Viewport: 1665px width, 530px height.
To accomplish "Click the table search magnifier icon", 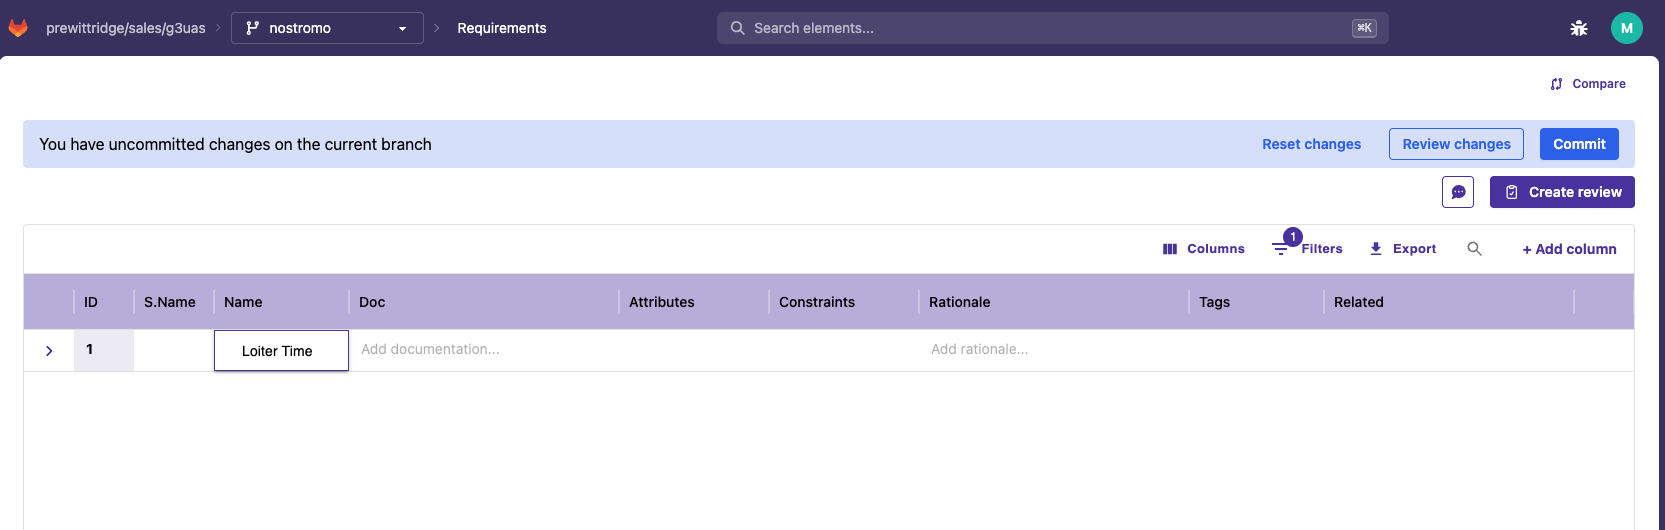I will (x=1474, y=249).
